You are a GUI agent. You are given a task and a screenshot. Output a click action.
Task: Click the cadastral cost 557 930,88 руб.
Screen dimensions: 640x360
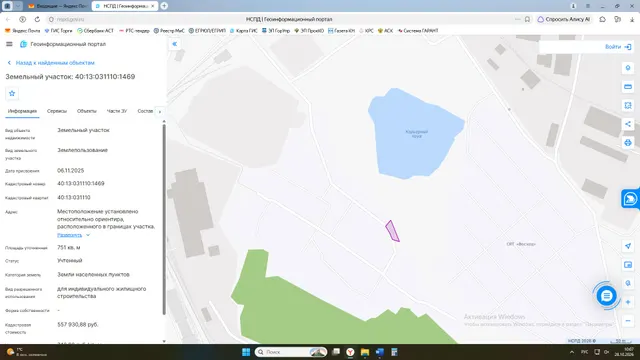78,324
